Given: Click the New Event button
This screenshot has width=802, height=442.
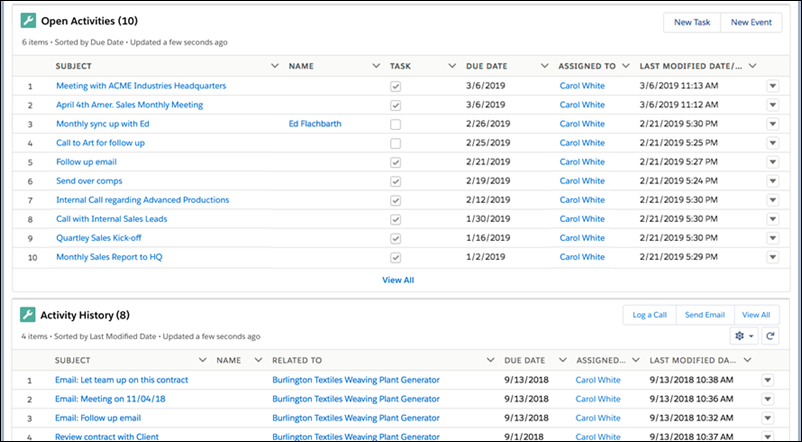Looking at the screenshot, I should [751, 23].
